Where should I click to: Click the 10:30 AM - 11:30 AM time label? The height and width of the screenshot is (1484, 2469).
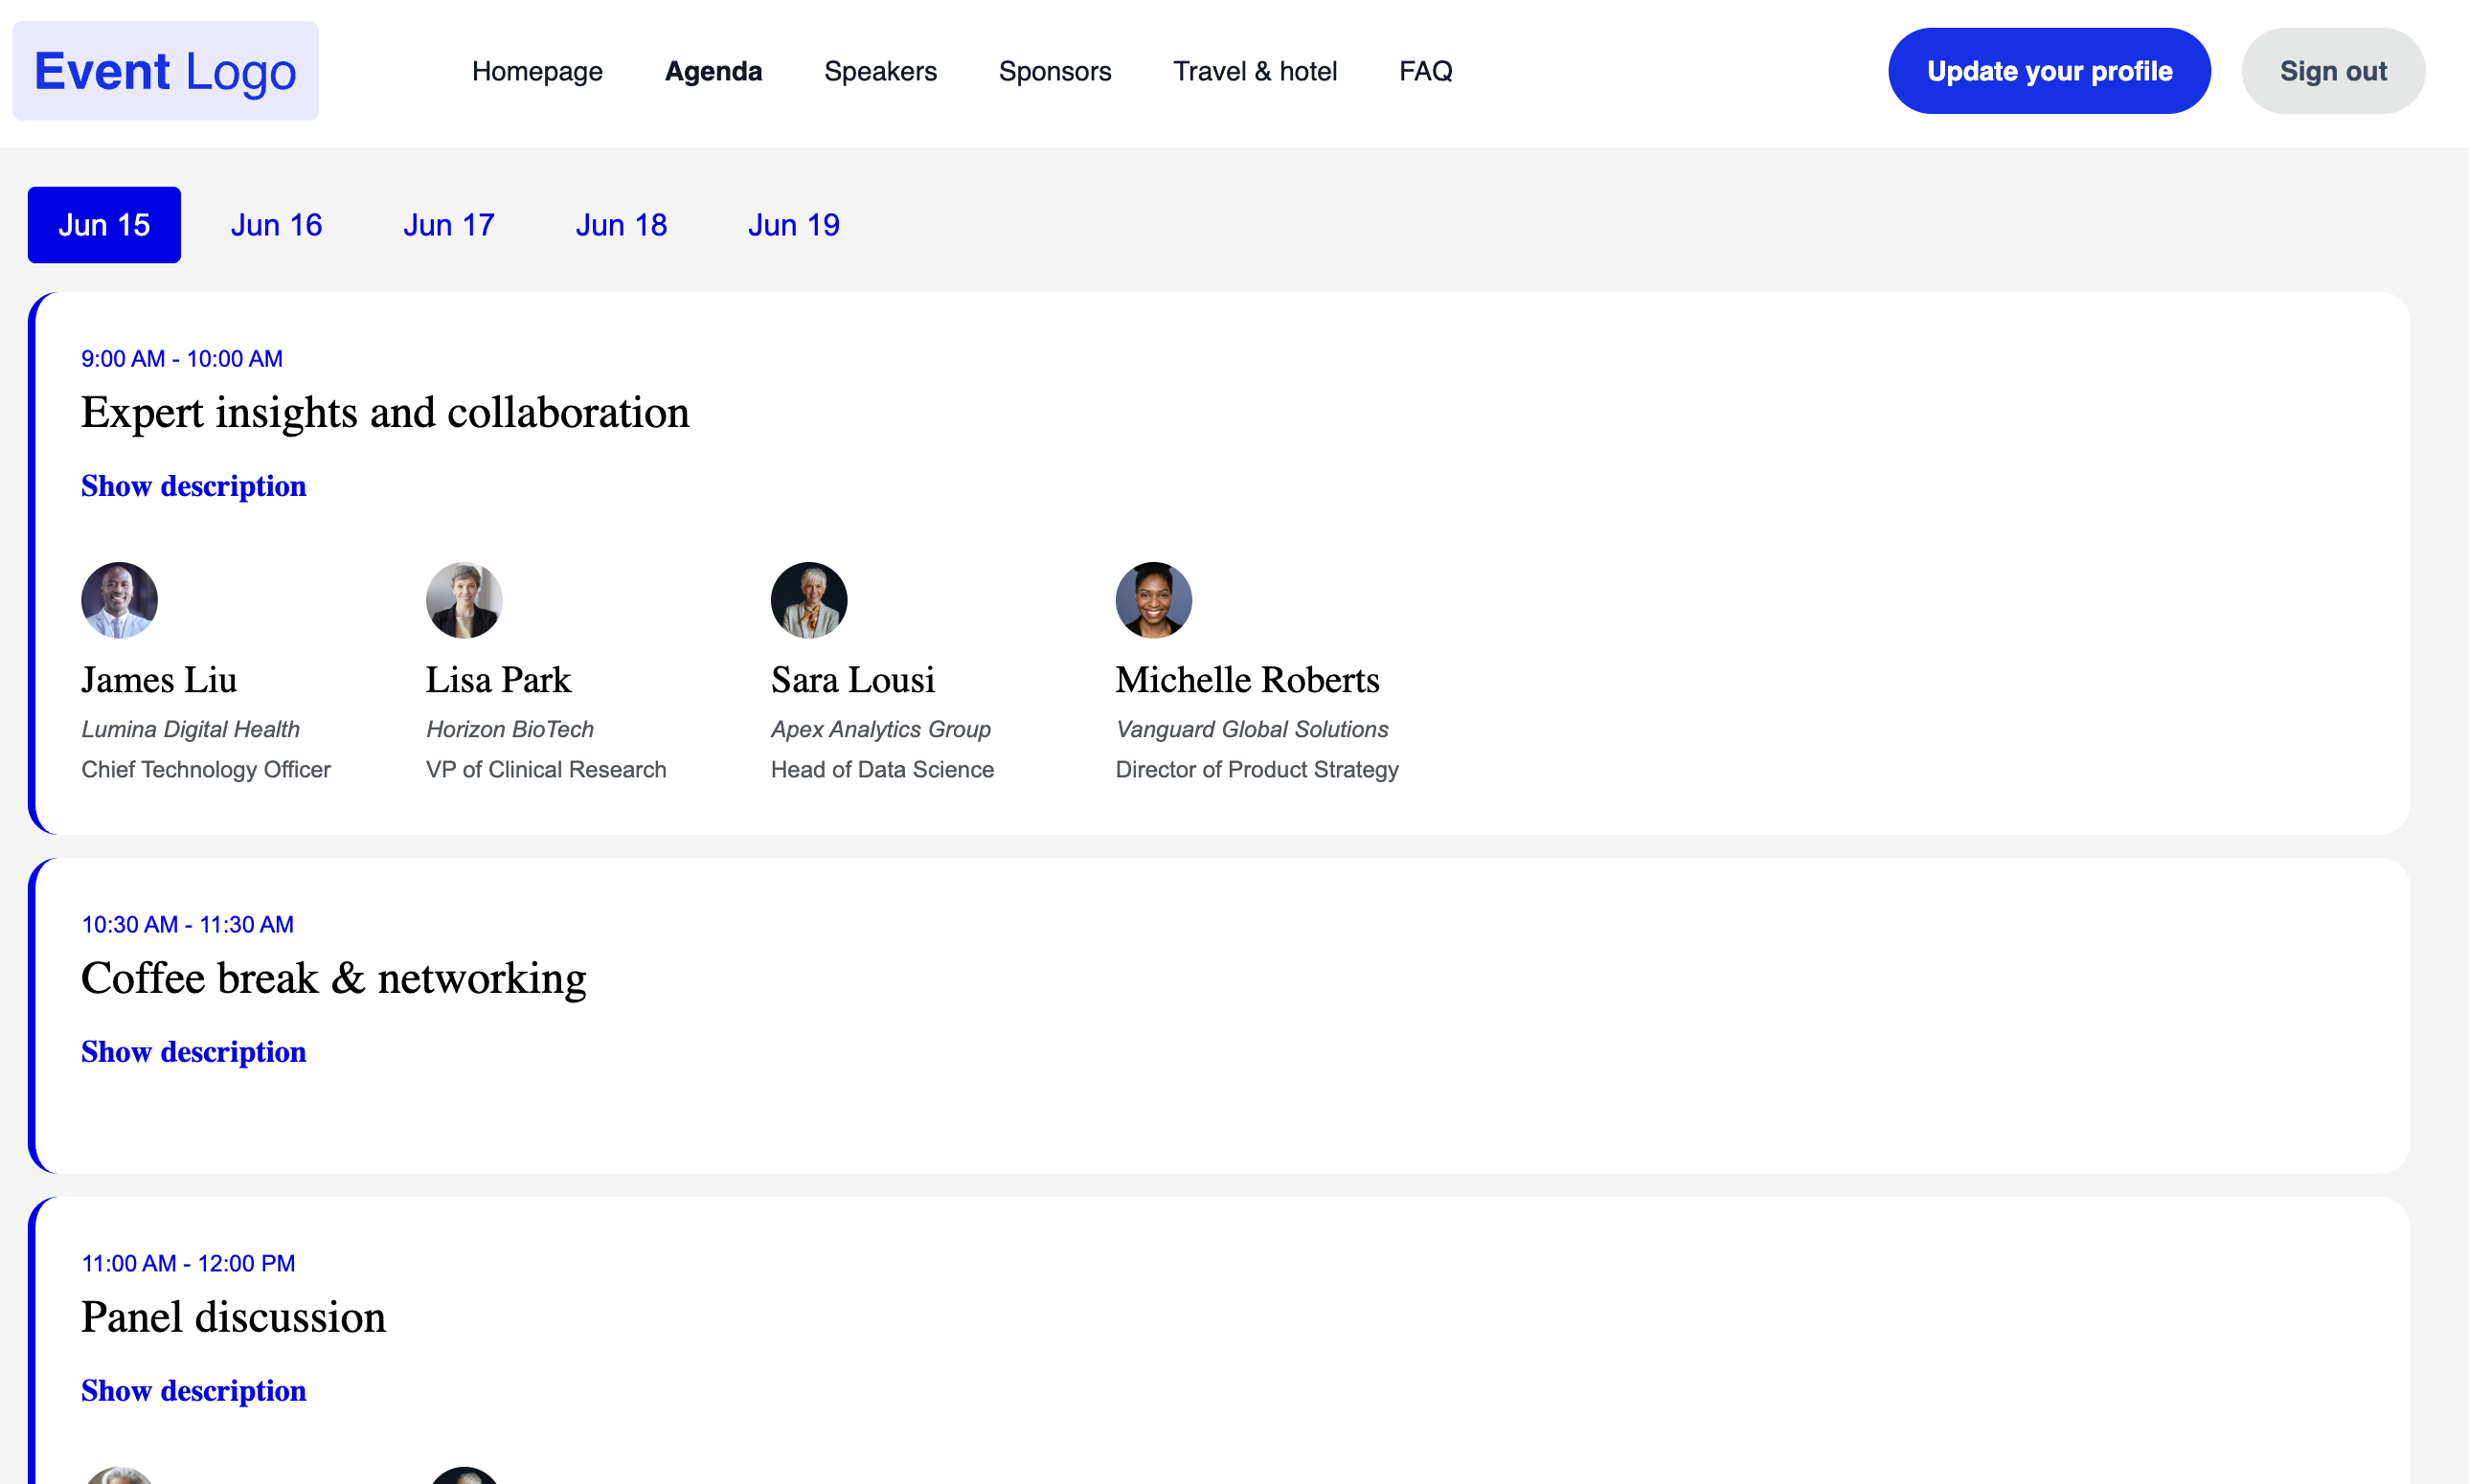coord(188,925)
